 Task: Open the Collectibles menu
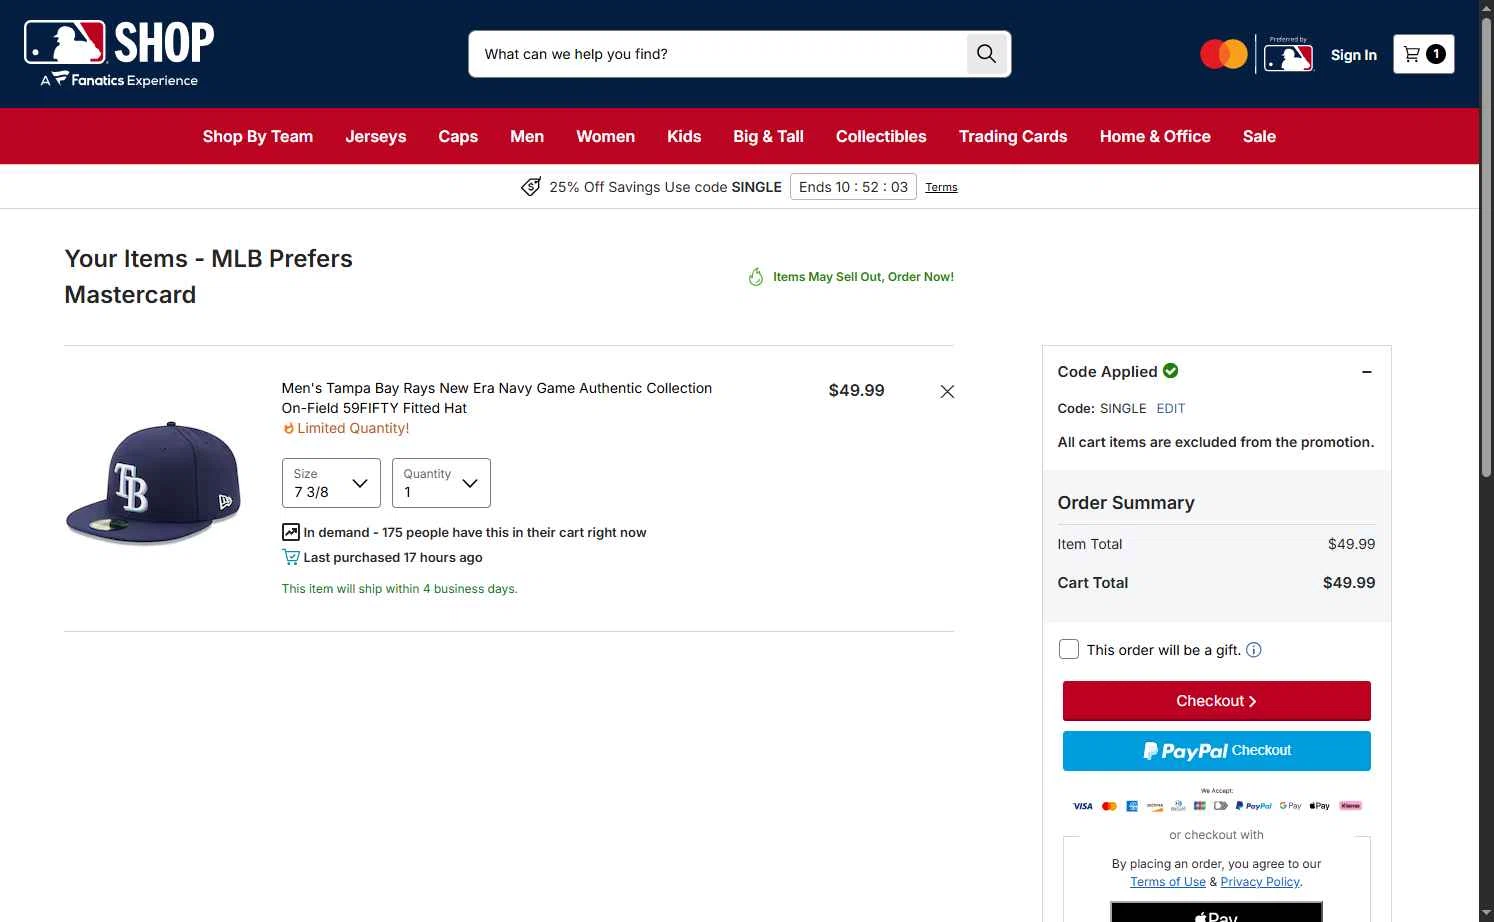(x=881, y=136)
